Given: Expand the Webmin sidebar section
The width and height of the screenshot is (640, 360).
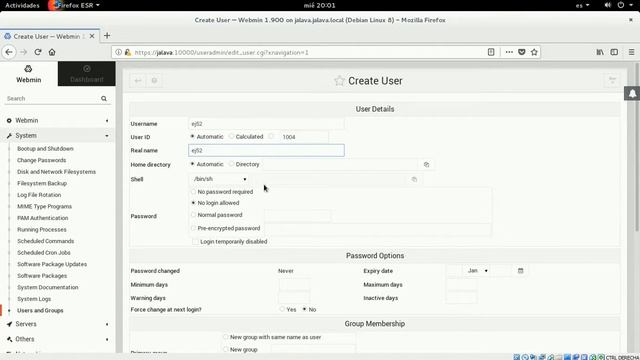Looking at the screenshot, I should (x=57, y=120).
